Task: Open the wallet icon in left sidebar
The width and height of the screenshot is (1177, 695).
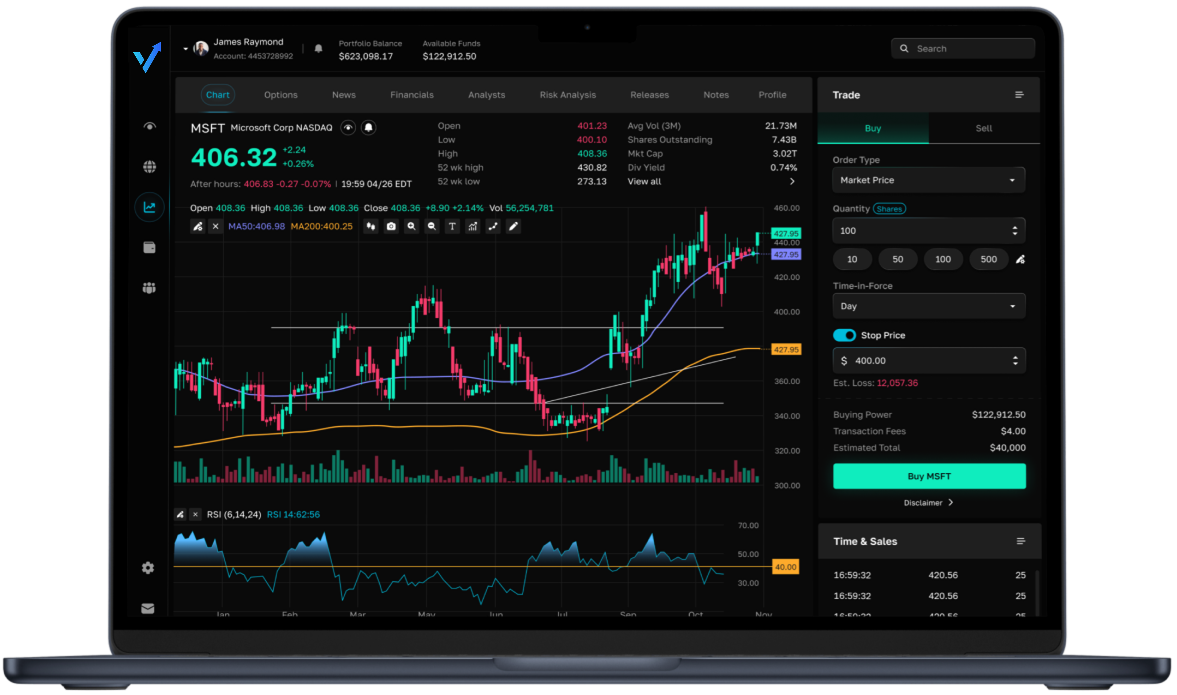Action: click(x=149, y=247)
